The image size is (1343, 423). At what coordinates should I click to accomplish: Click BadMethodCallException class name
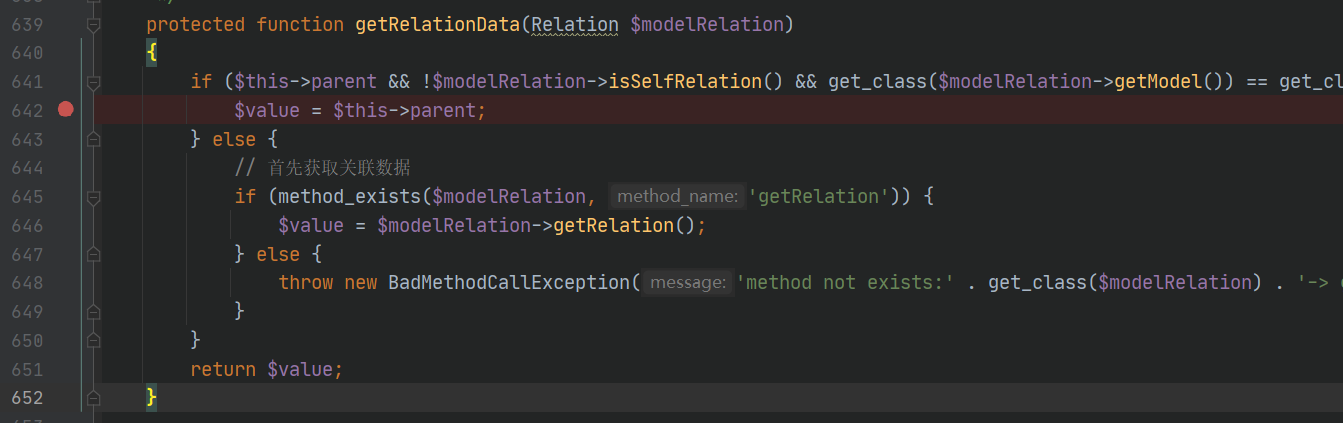[509, 283]
